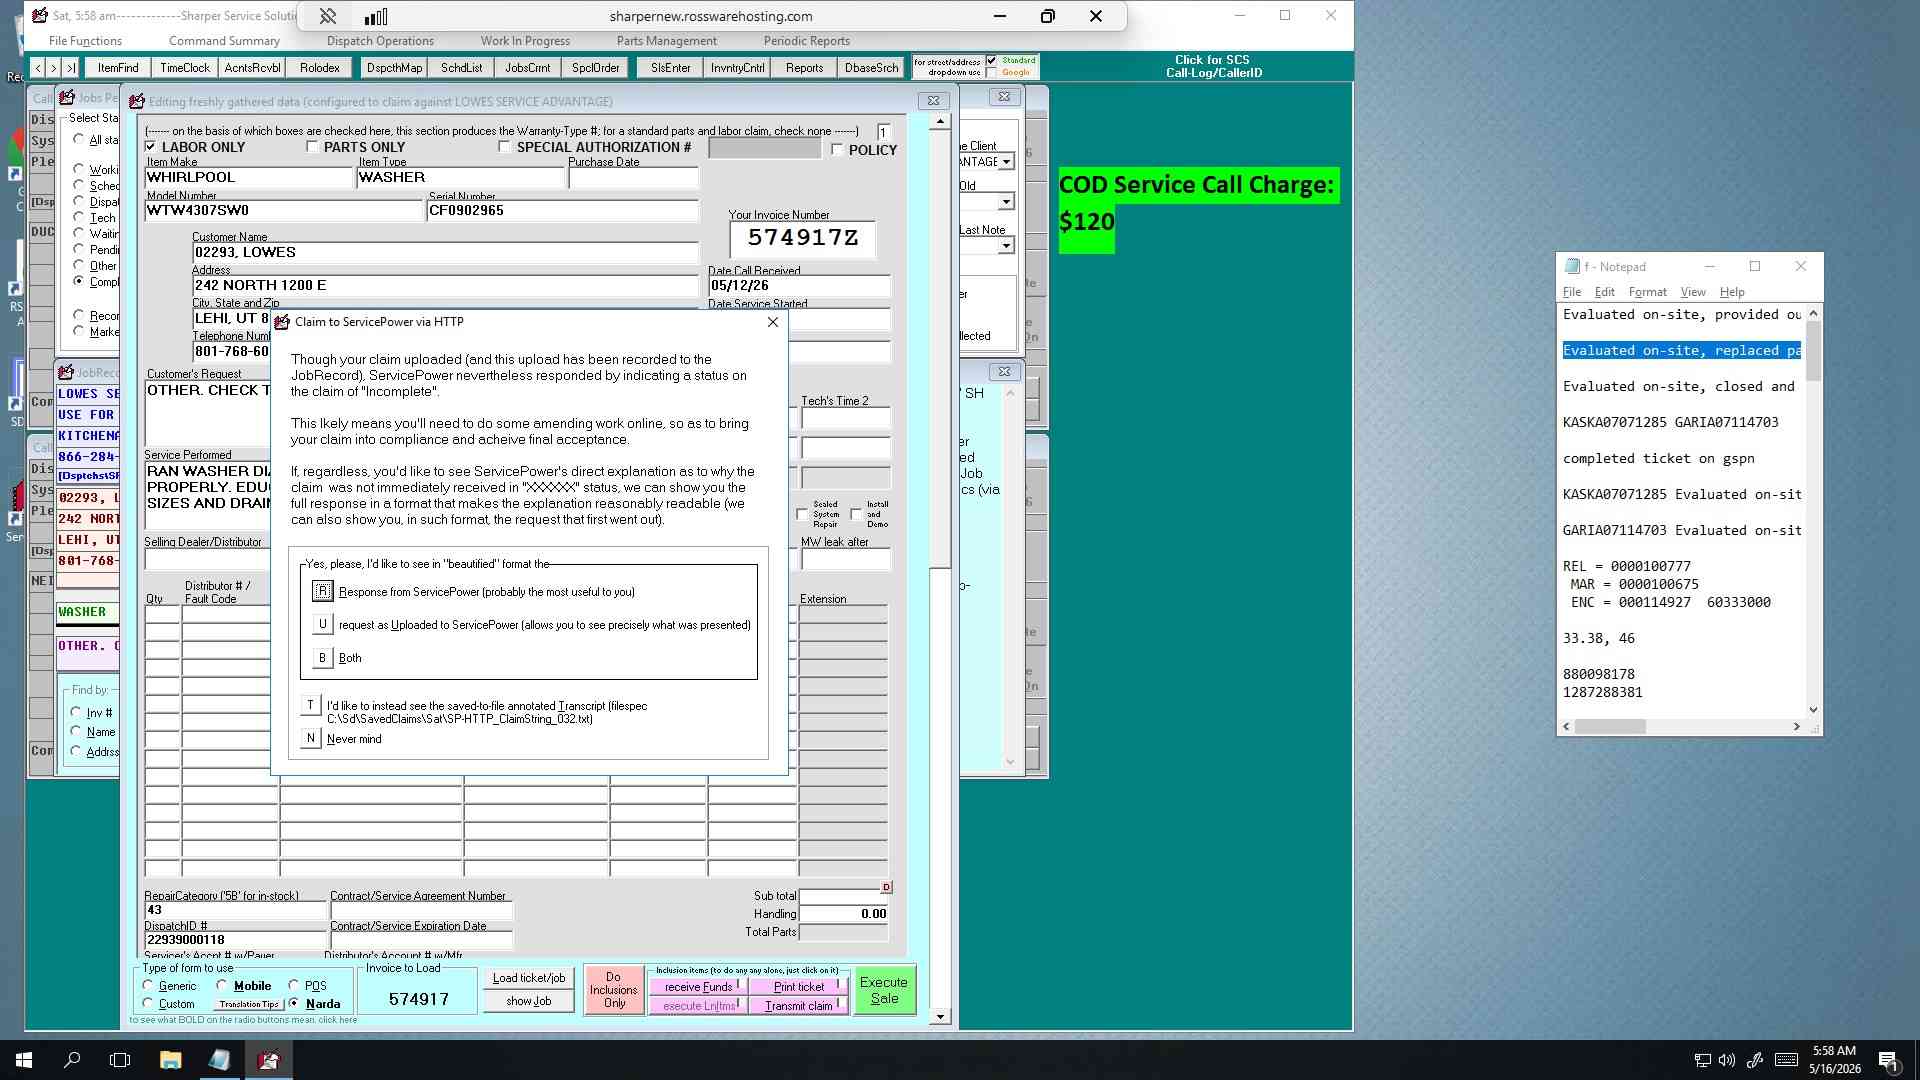The height and width of the screenshot is (1080, 1920).
Task: Click the Execute Sale button
Action: tap(884, 990)
